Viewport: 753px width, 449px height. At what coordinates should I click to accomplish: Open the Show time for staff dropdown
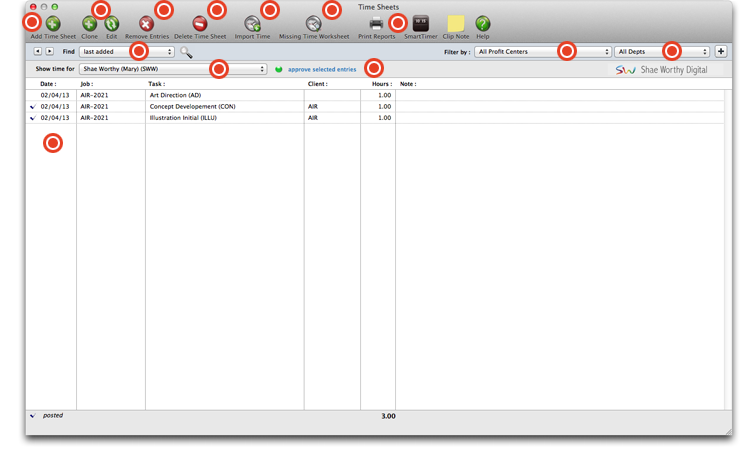(172, 70)
